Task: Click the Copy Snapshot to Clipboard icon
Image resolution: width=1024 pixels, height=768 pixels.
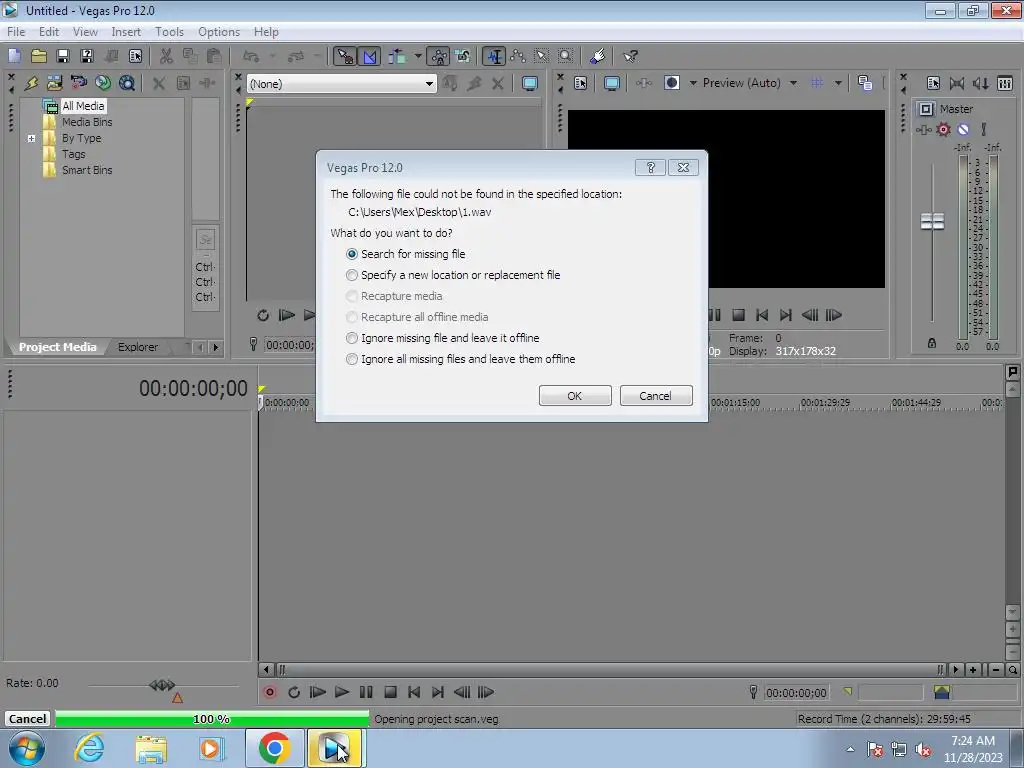Action: point(865,83)
